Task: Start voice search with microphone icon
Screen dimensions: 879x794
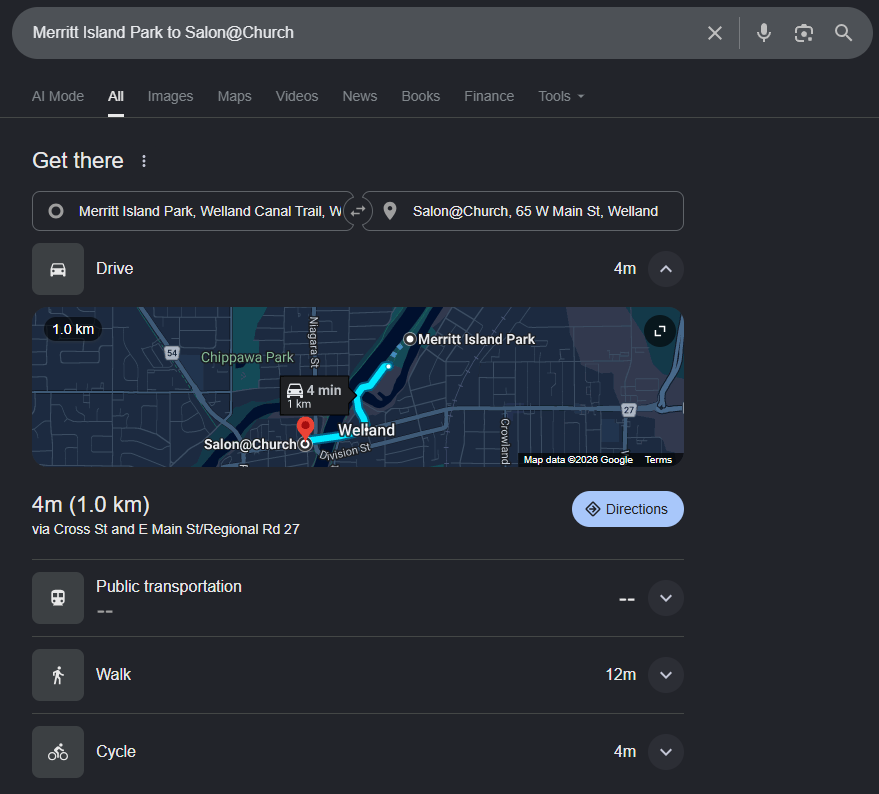Action: coord(764,33)
